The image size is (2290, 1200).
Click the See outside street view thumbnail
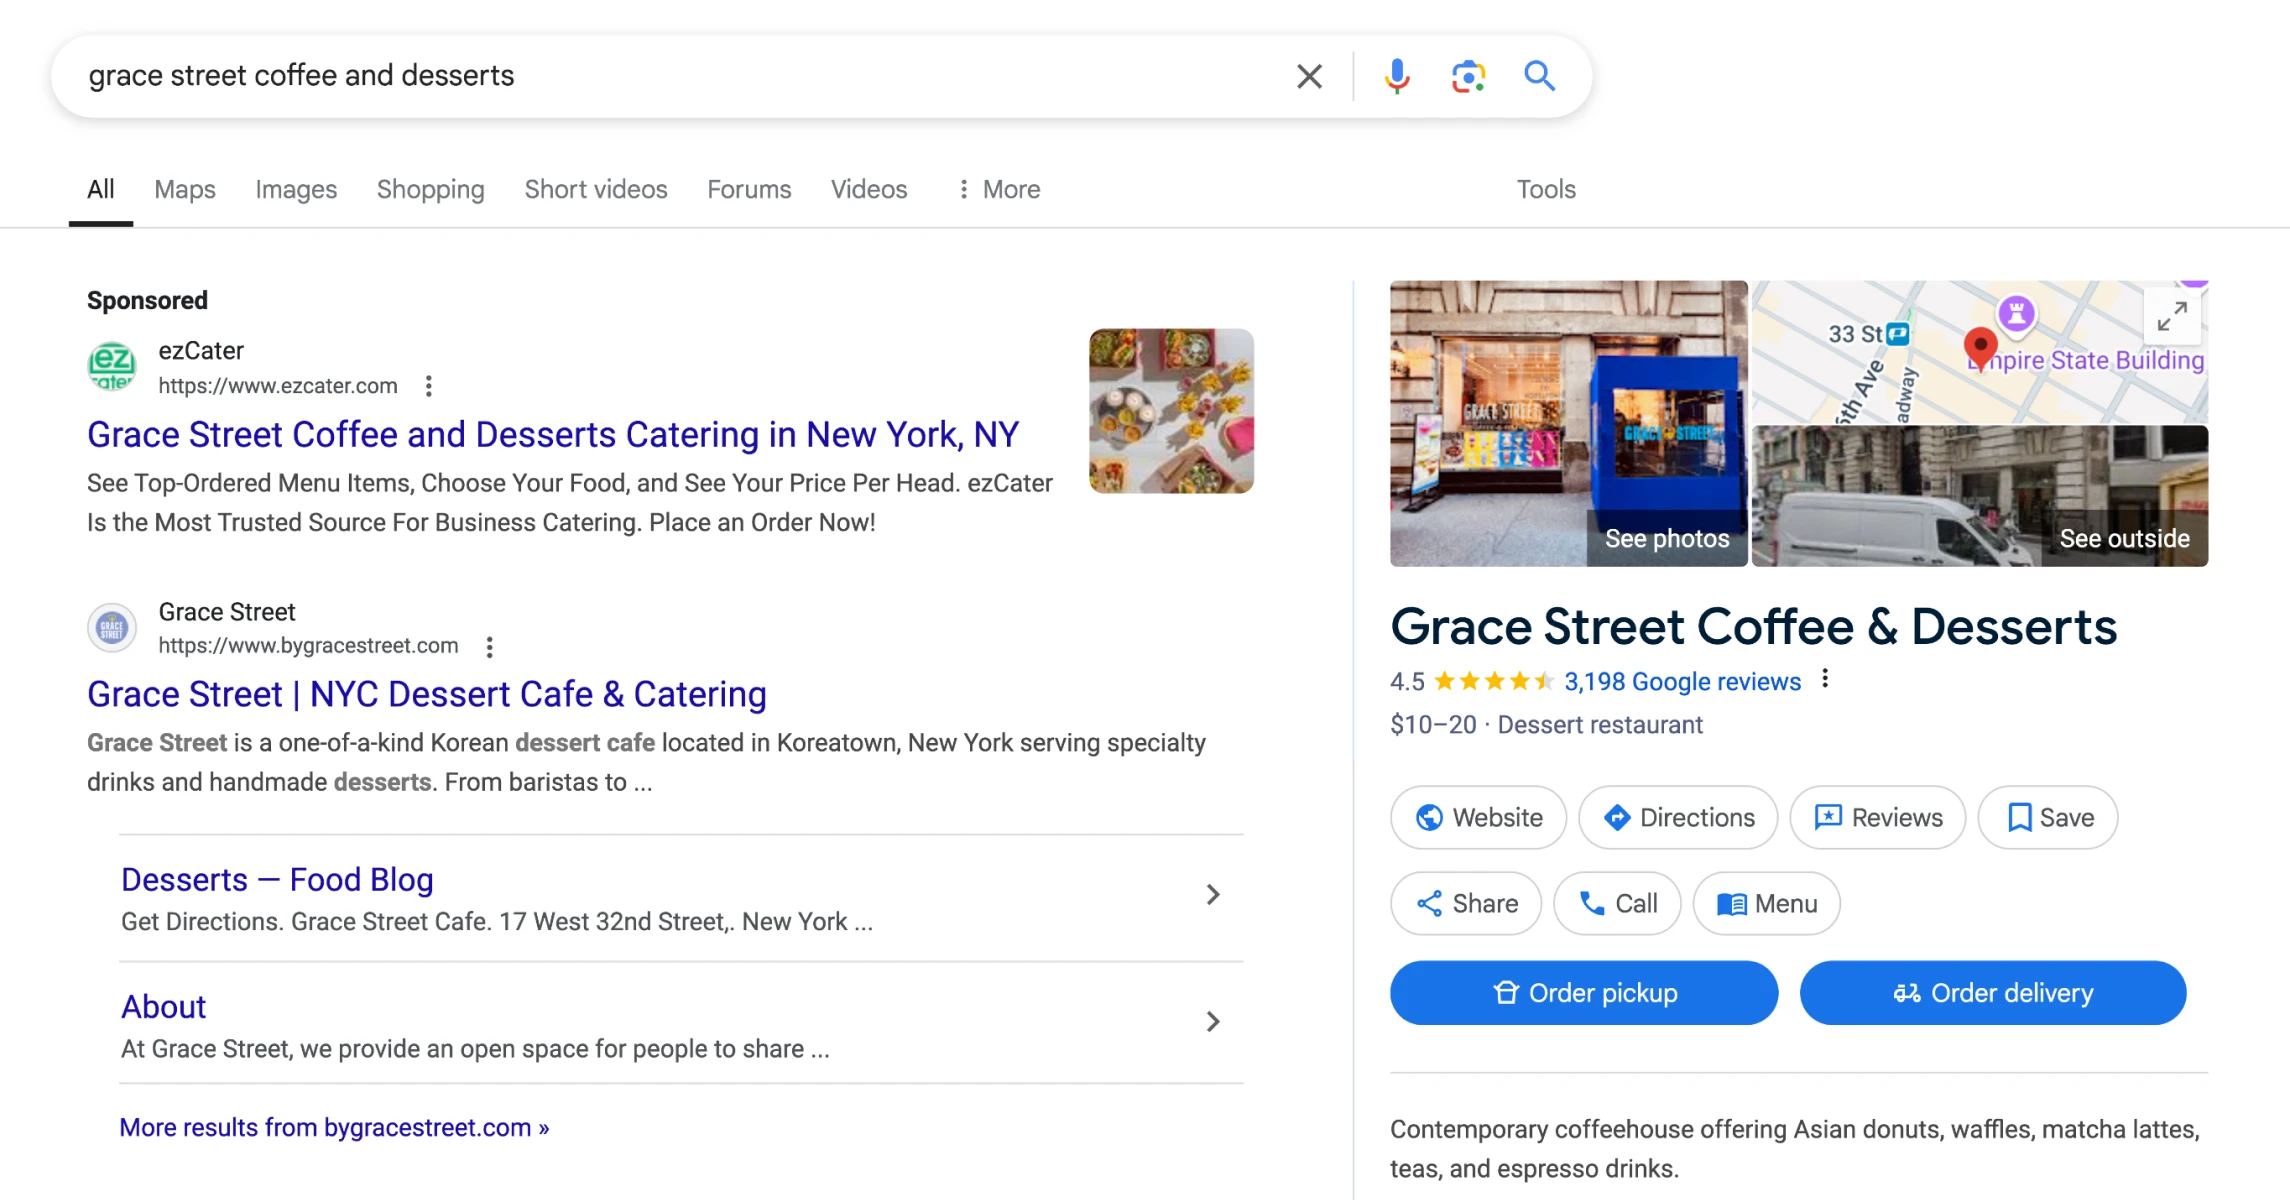pyautogui.click(x=1980, y=495)
